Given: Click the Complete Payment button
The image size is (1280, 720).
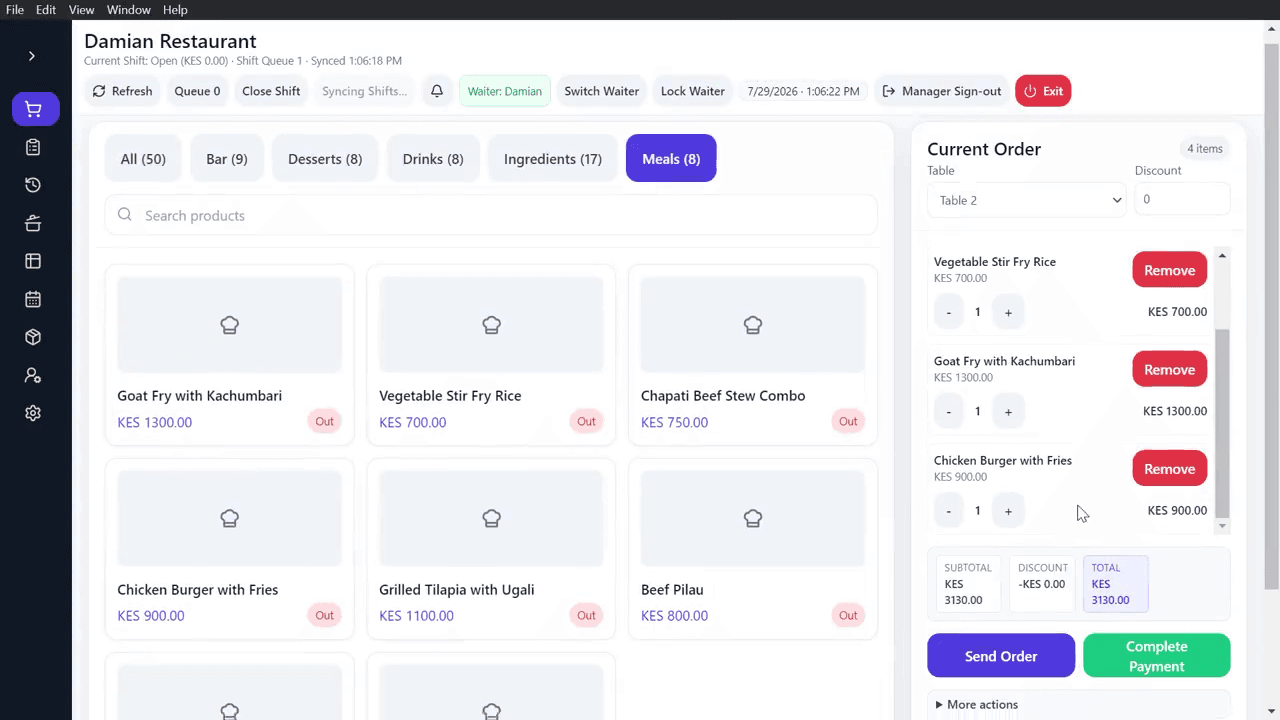Looking at the screenshot, I should 1157,656.
